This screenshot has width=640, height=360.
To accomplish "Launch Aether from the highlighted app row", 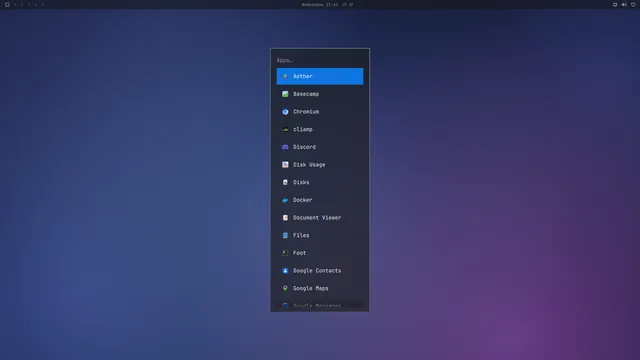I will (320, 76).
